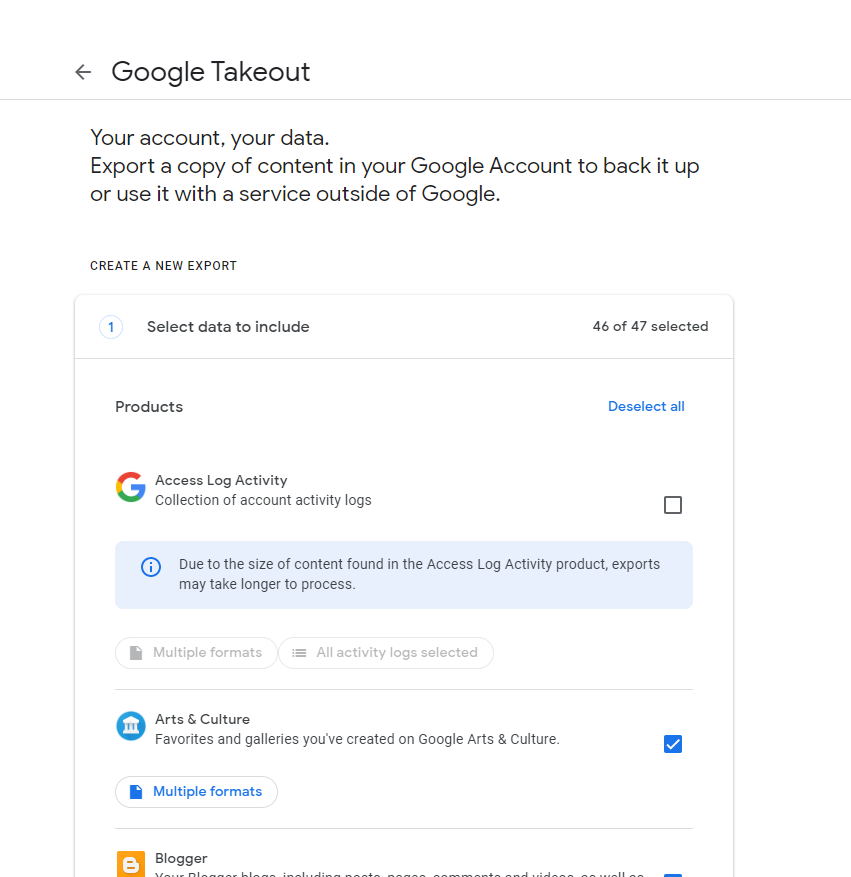Click the step 1 number circle

111,327
